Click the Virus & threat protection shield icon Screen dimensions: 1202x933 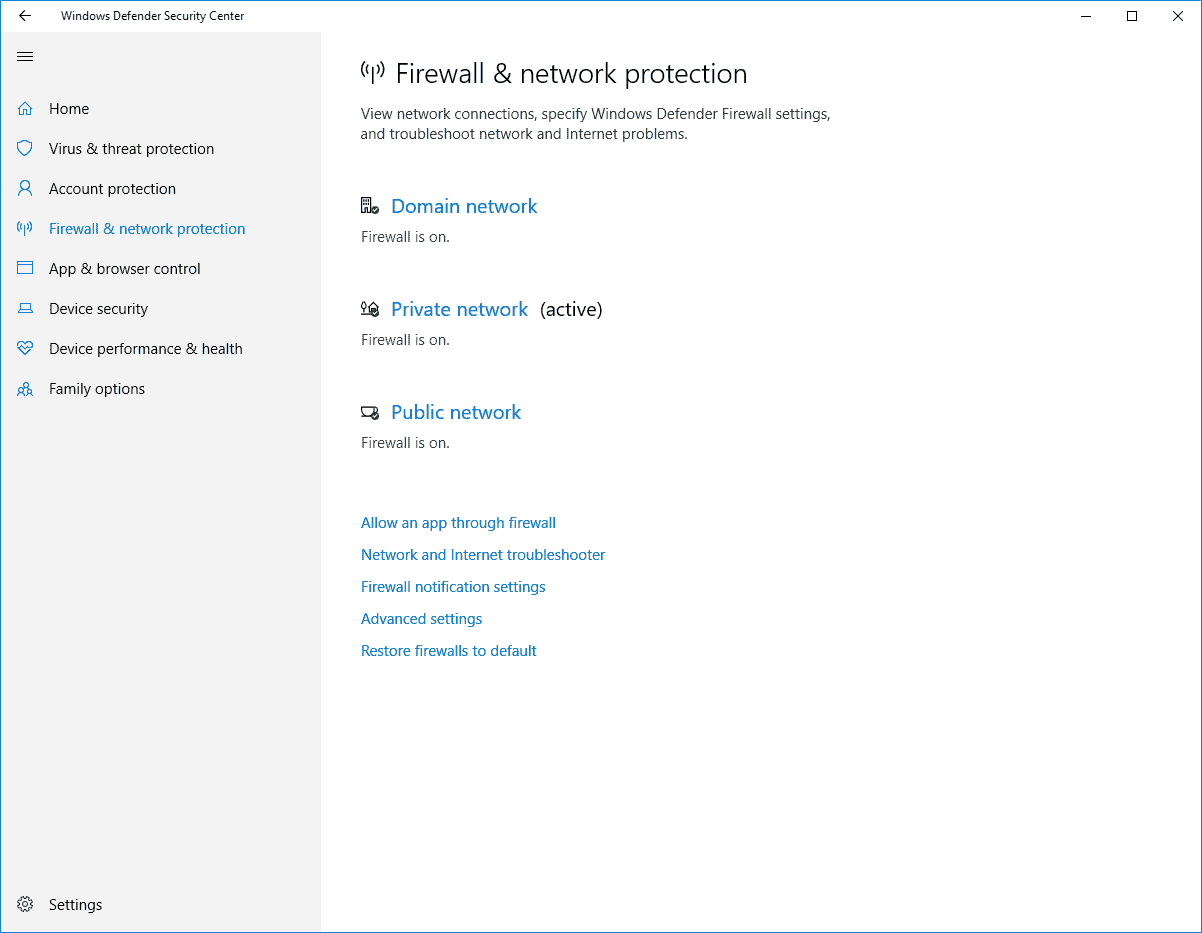(x=25, y=149)
